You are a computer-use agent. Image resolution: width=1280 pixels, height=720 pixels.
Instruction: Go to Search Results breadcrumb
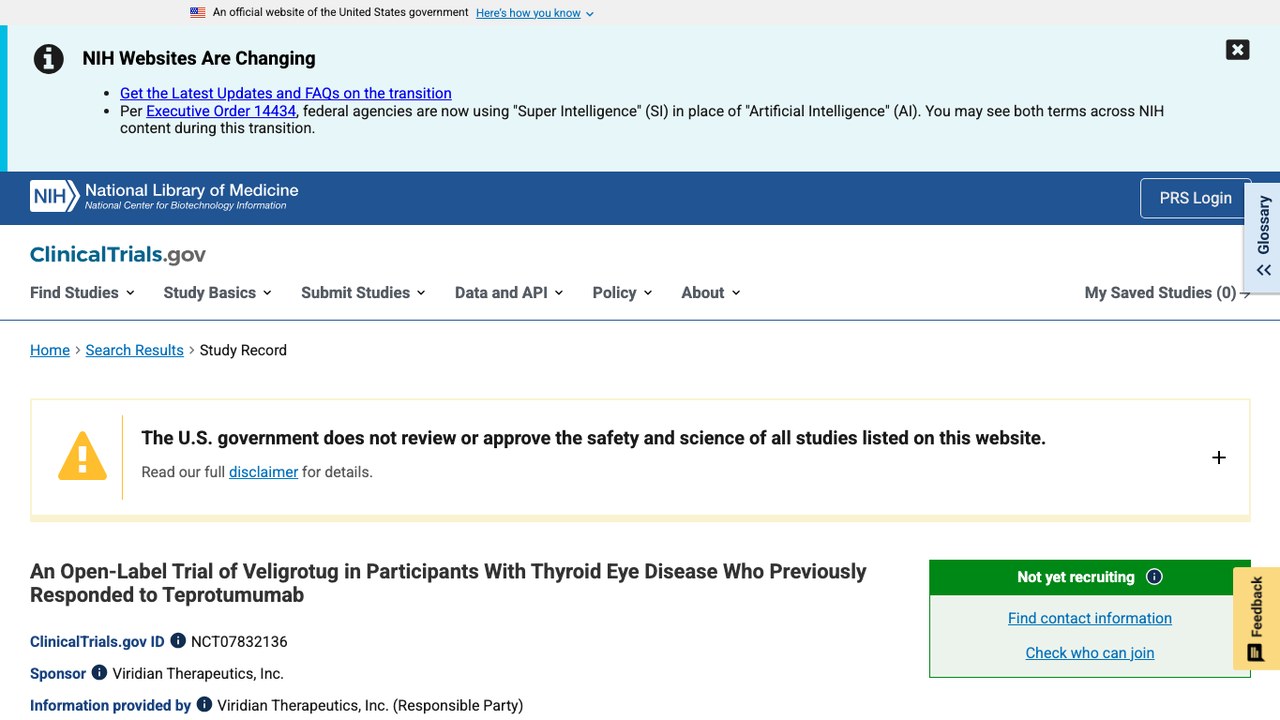(x=134, y=350)
